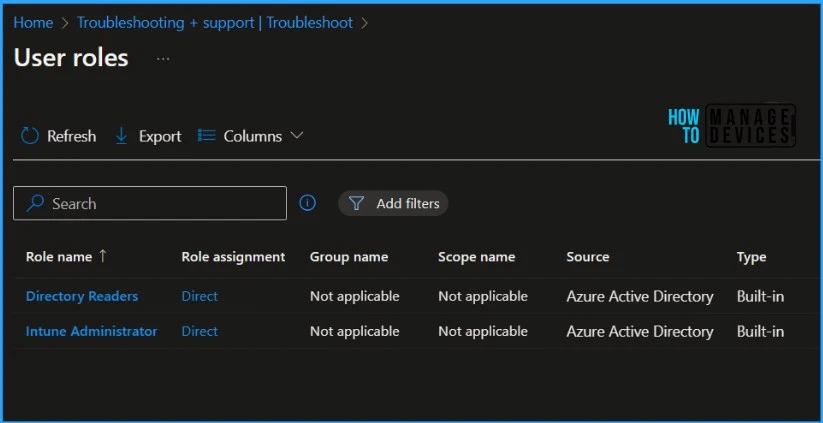Click the Refresh circular arrow icon
Viewport: 823px width, 423px height.
point(30,136)
